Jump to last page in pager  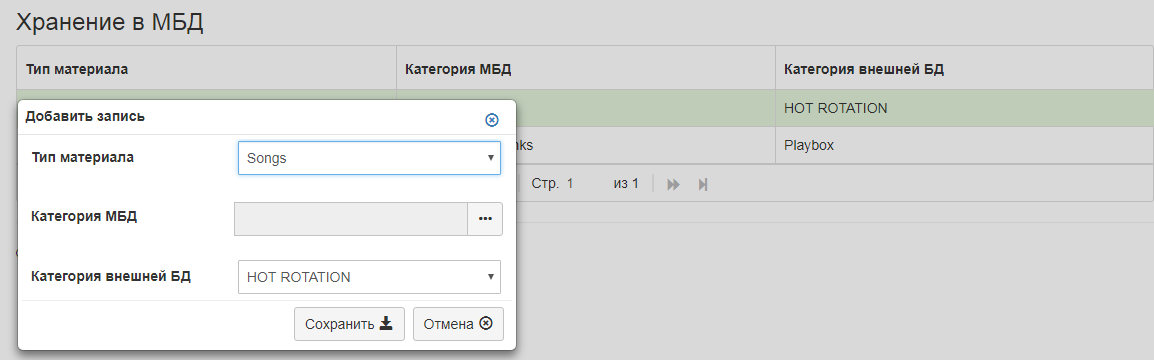coord(703,184)
